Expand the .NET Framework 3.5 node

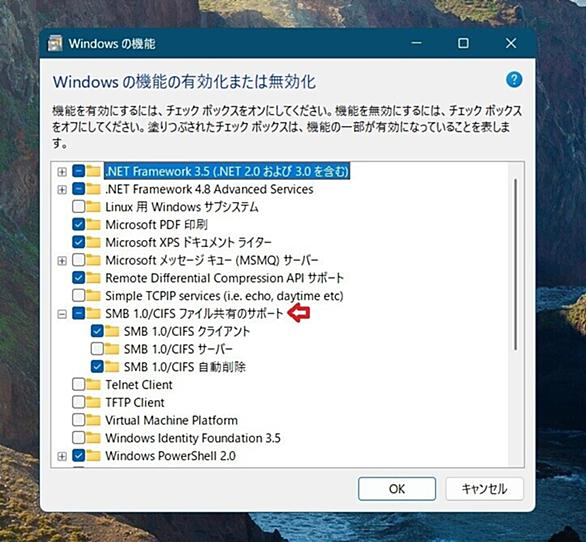click(62, 172)
